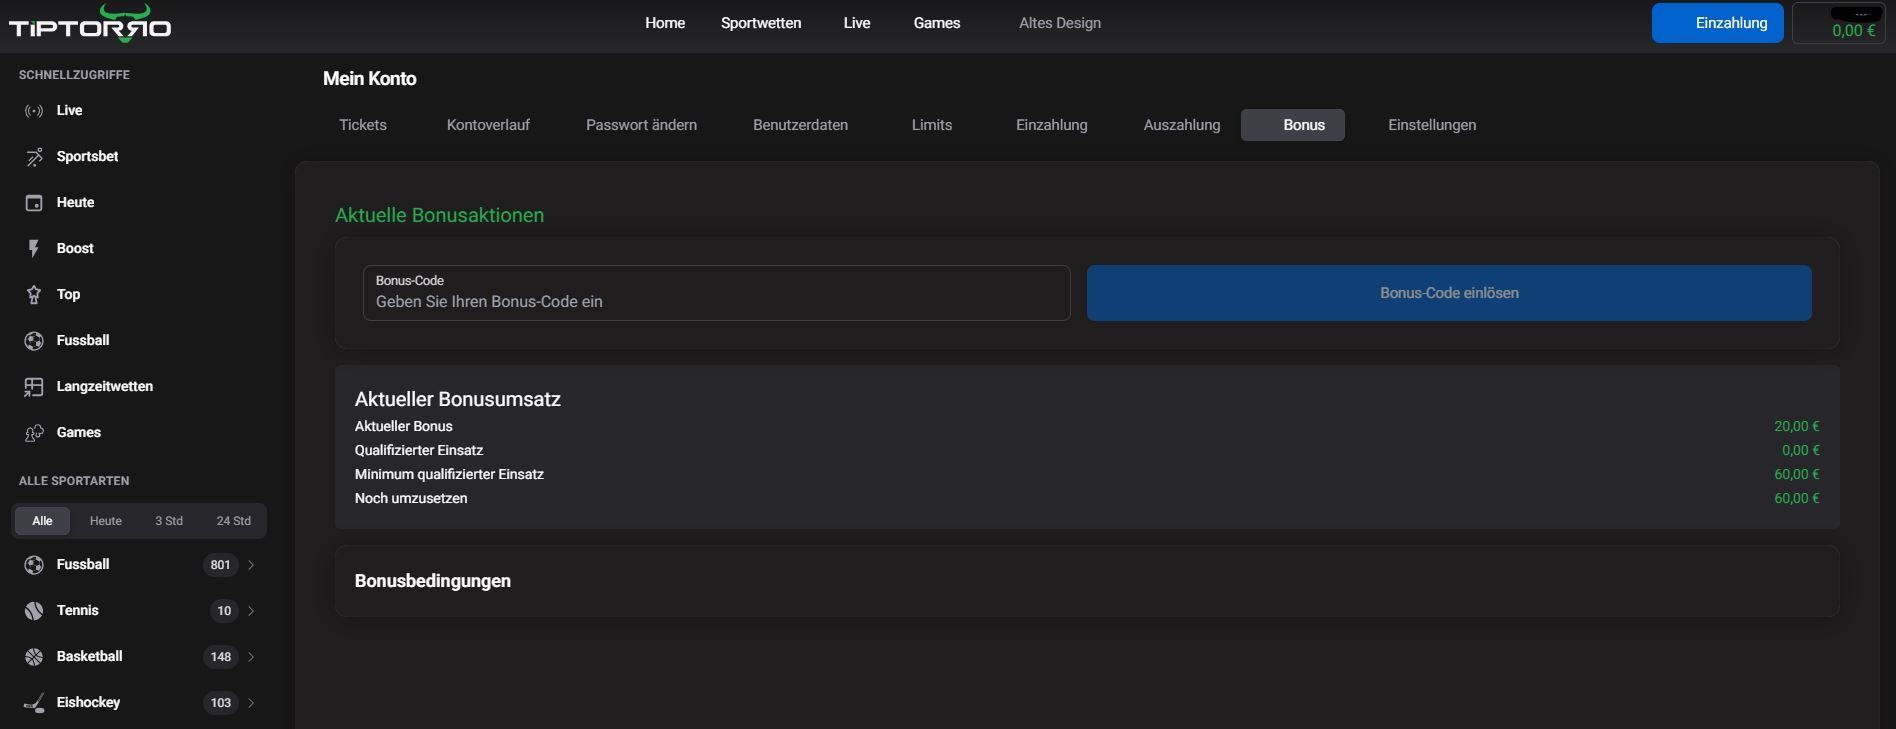This screenshot has width=1896, height=729.
Task: Expand the Basketball category chevron
Action: [x=251, y=657]
